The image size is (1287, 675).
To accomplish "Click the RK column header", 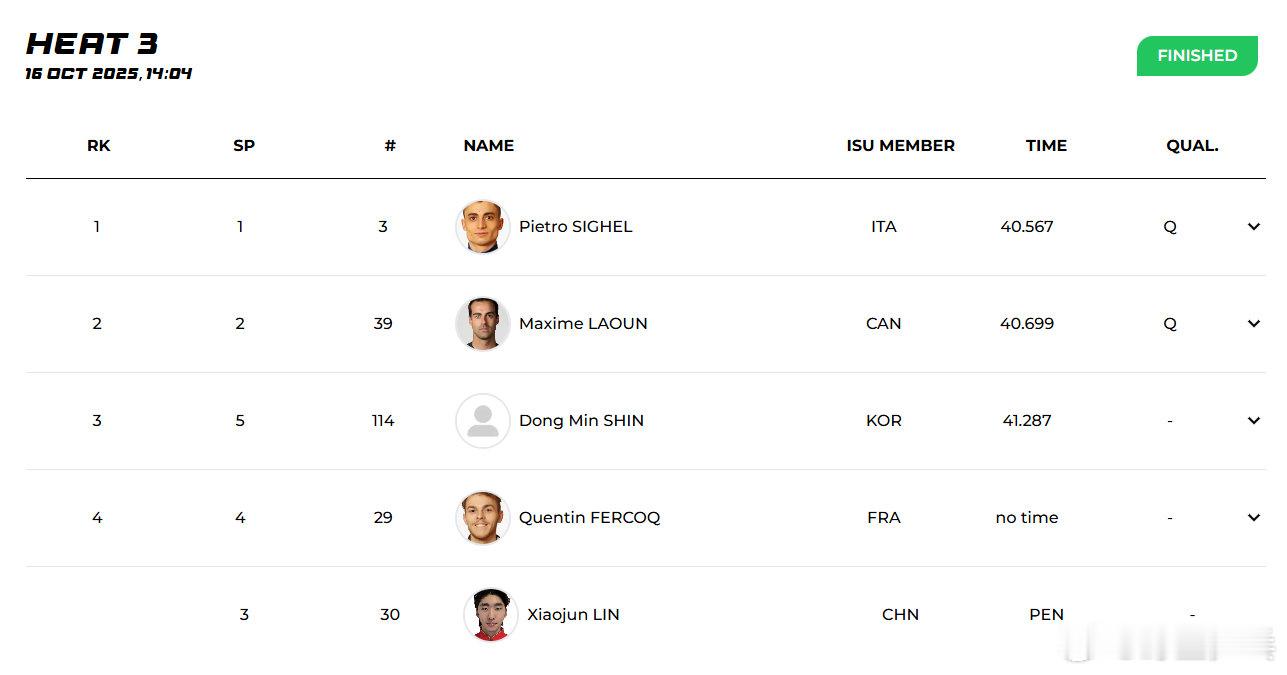I will click(99, 146).
